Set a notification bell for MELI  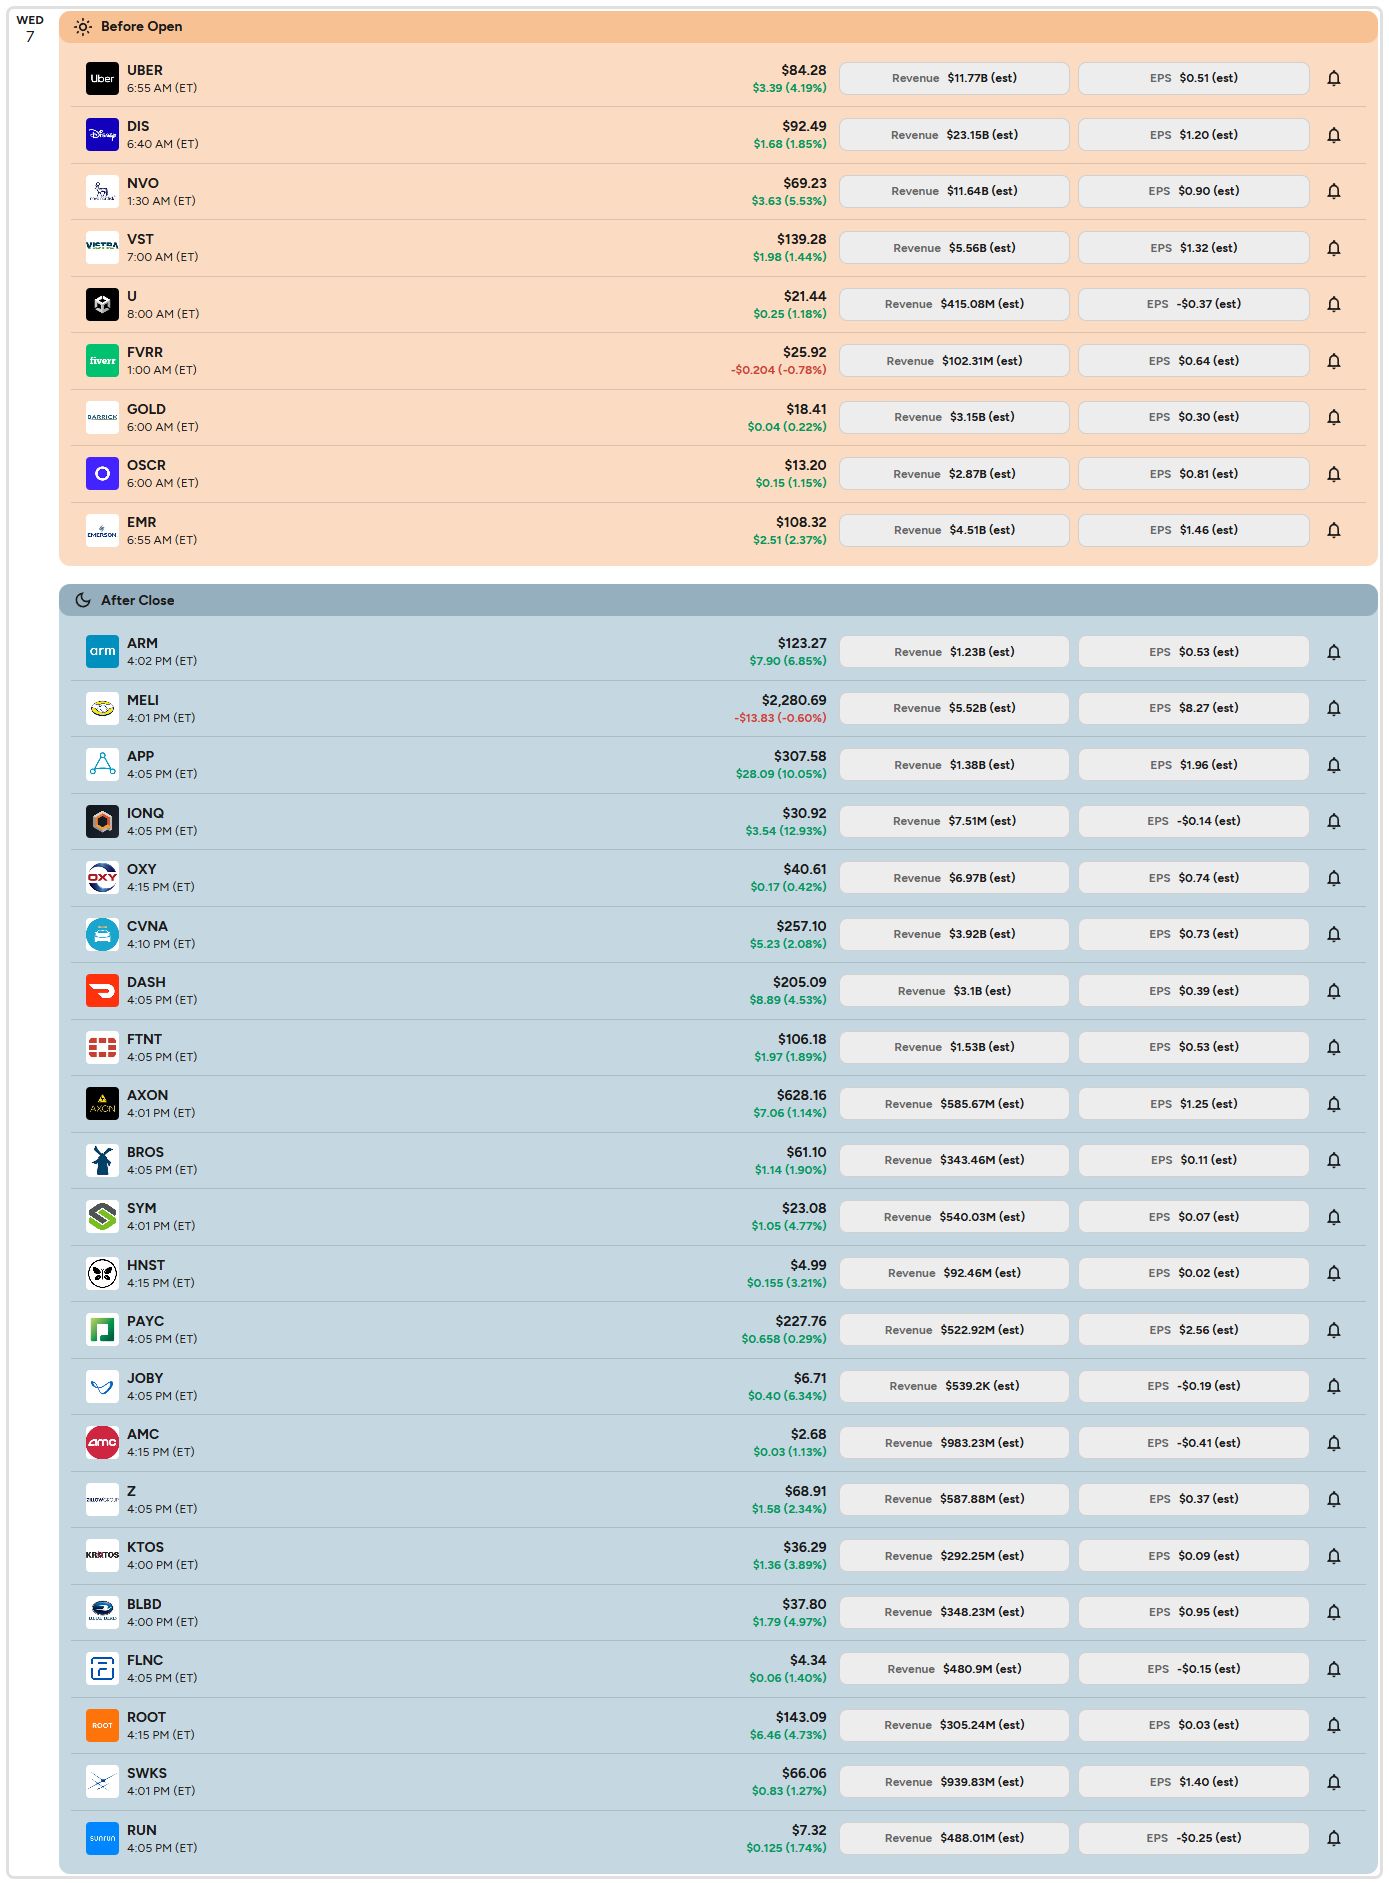(x=1333, y=708)
